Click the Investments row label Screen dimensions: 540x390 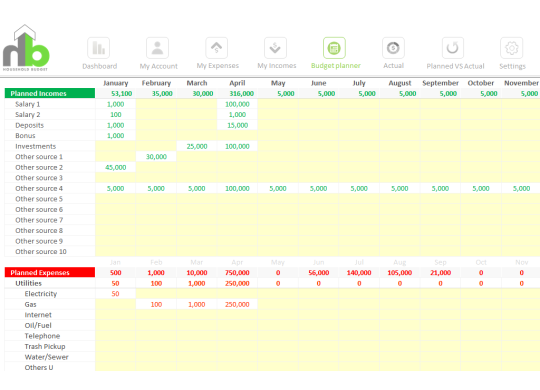pyautogui.click(x=35, y=146)
